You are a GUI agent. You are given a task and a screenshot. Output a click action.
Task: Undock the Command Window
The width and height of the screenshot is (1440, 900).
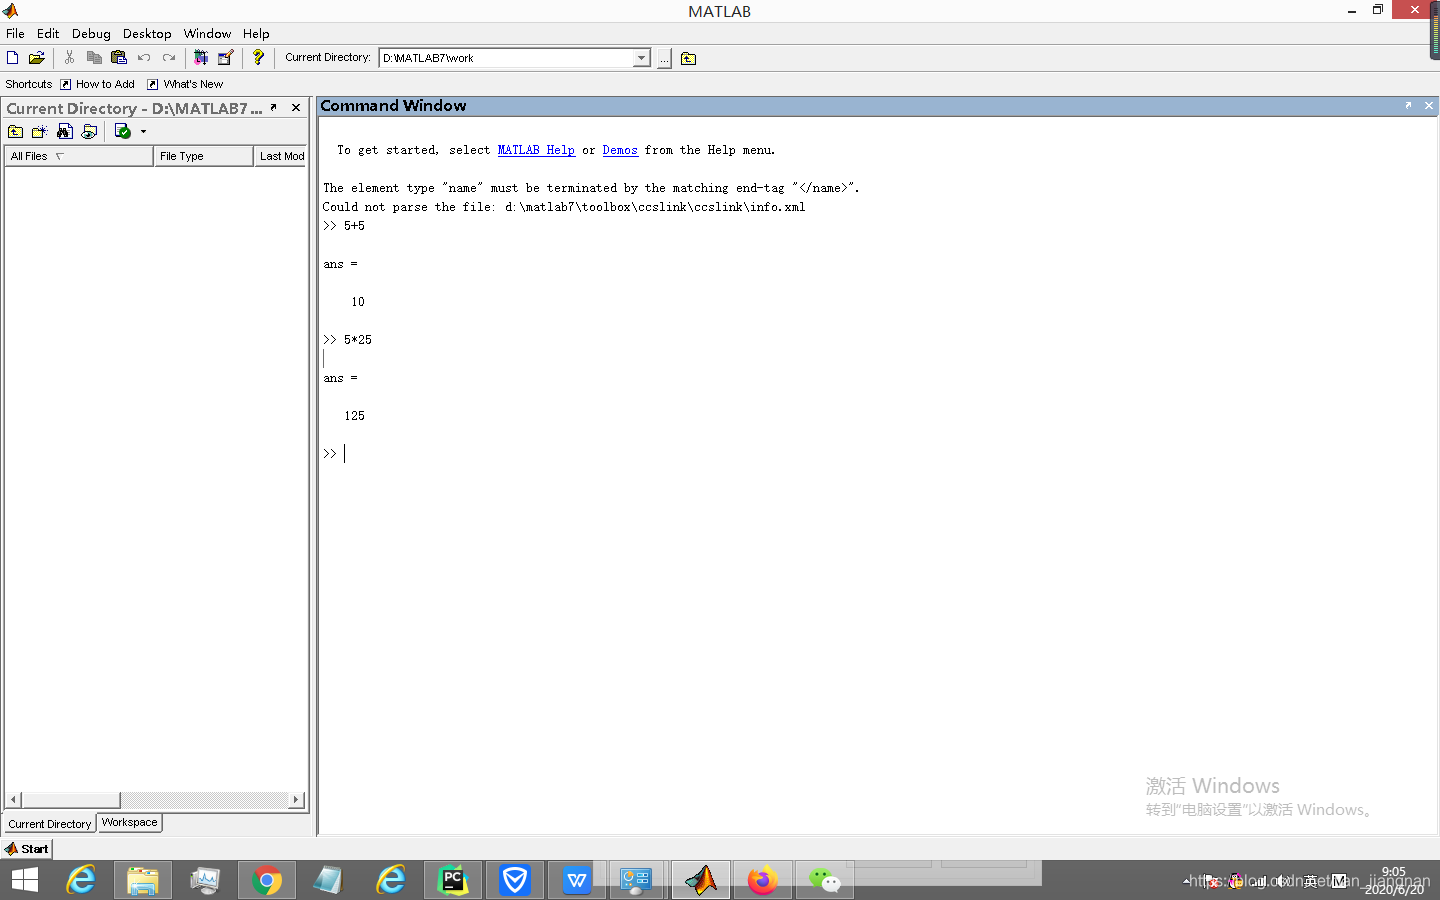pos(1408,105)
